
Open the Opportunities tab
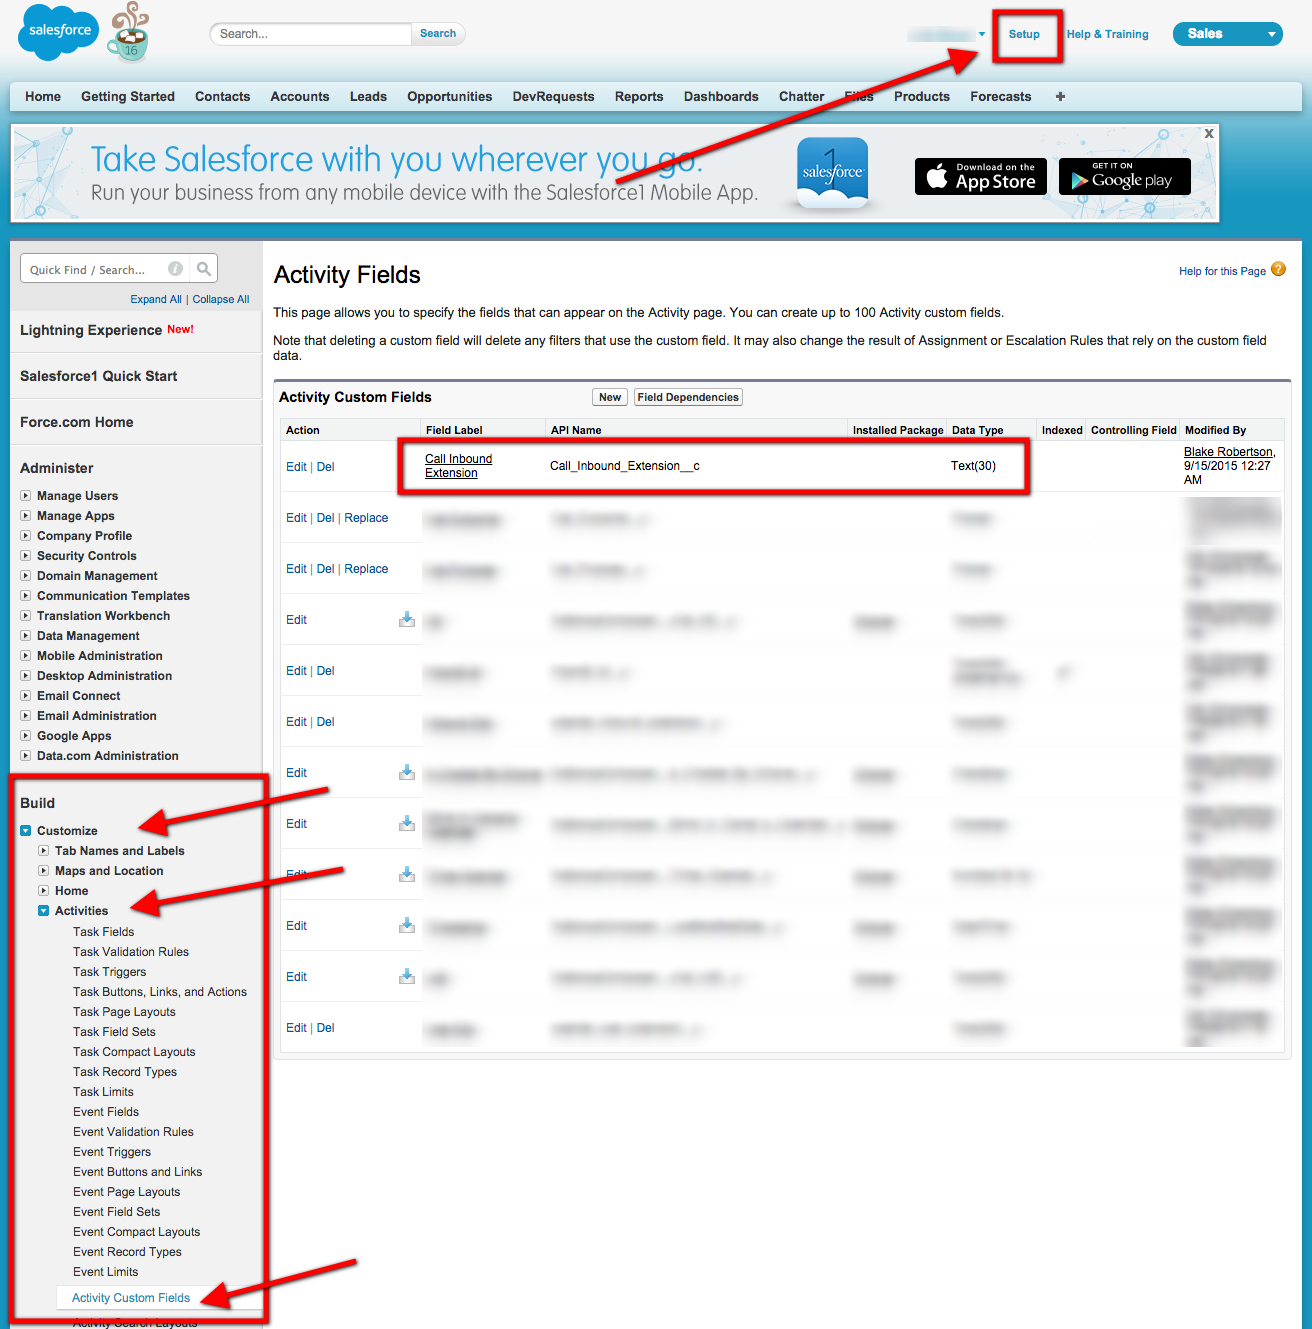tap(449, 97)
